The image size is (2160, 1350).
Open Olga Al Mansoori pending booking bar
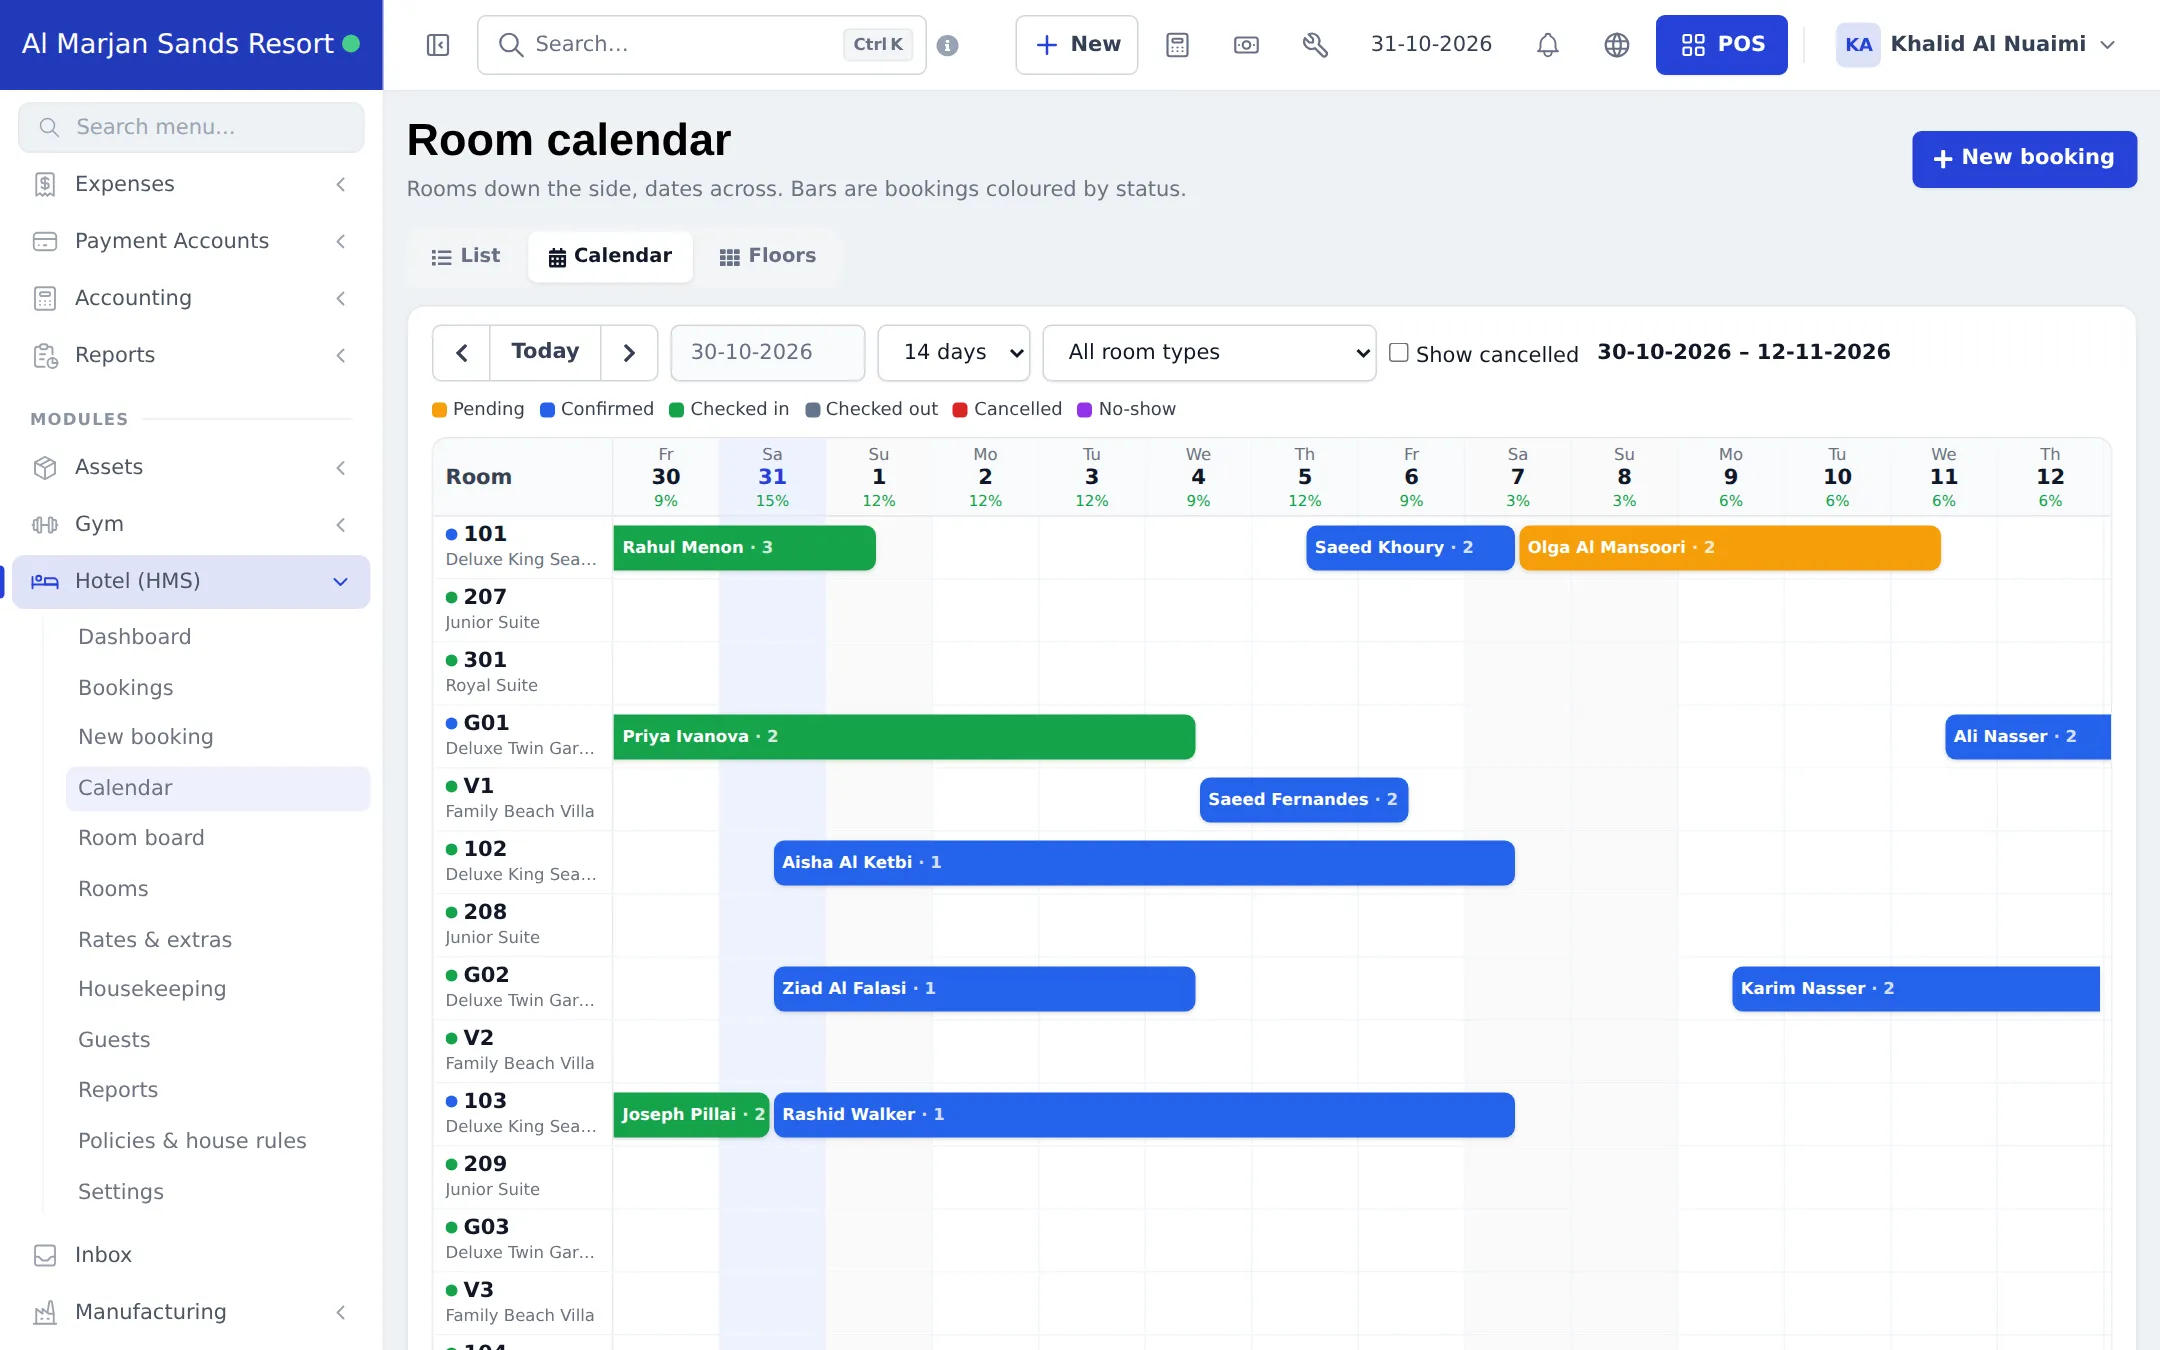(x=1729, y=548)
